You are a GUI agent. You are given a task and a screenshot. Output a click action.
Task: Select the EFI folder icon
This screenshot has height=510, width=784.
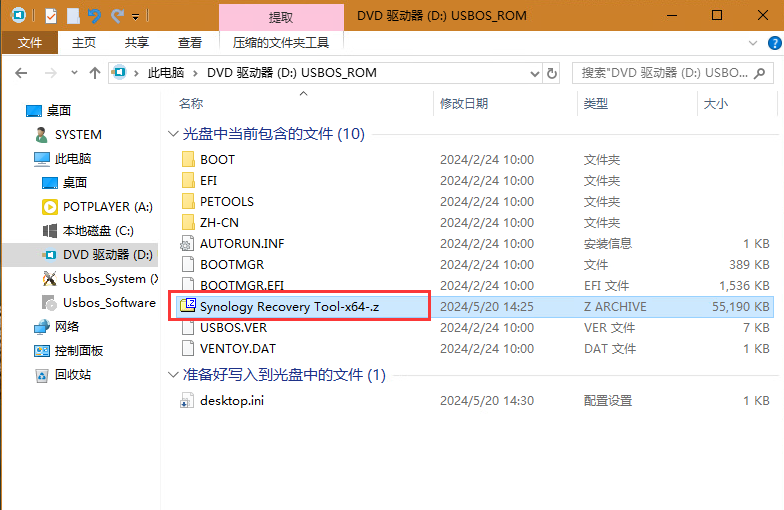[x=188, y=180]
